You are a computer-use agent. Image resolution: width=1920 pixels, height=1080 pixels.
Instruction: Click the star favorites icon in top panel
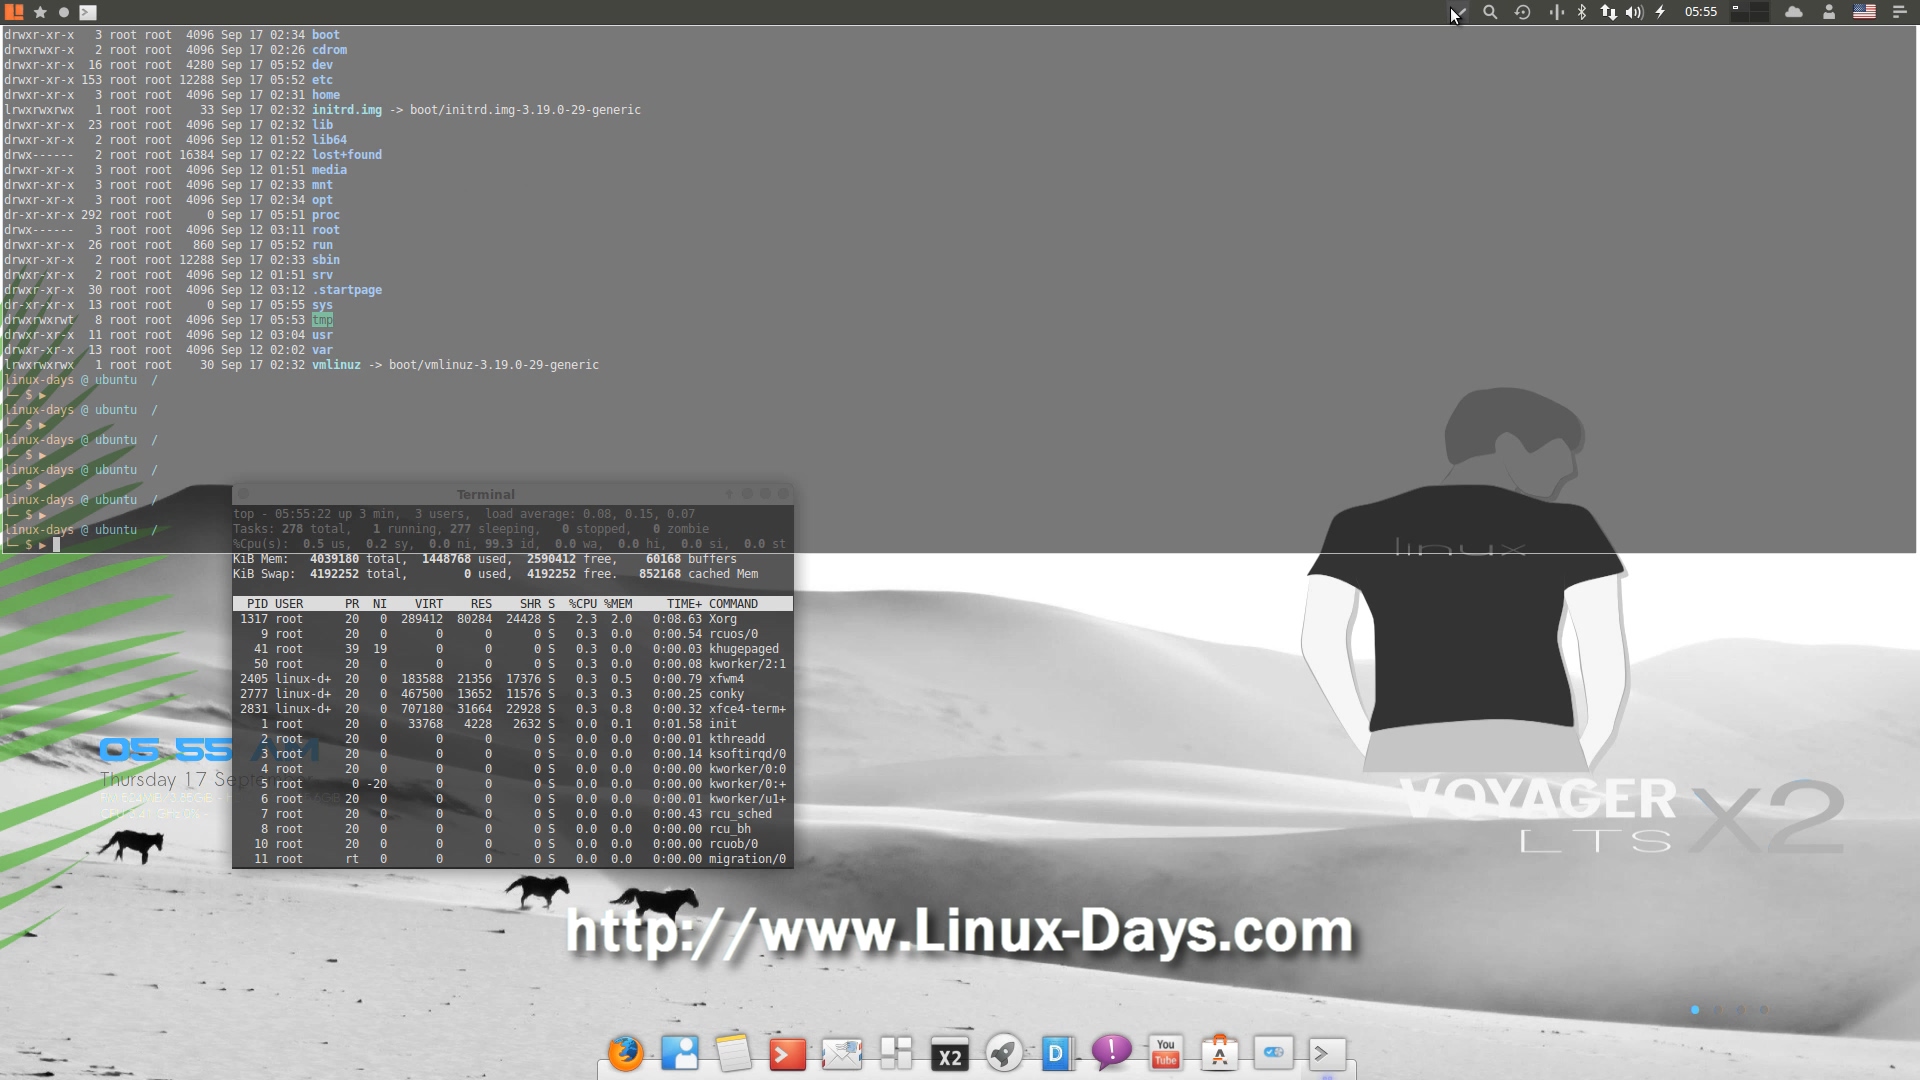point(40,12)
